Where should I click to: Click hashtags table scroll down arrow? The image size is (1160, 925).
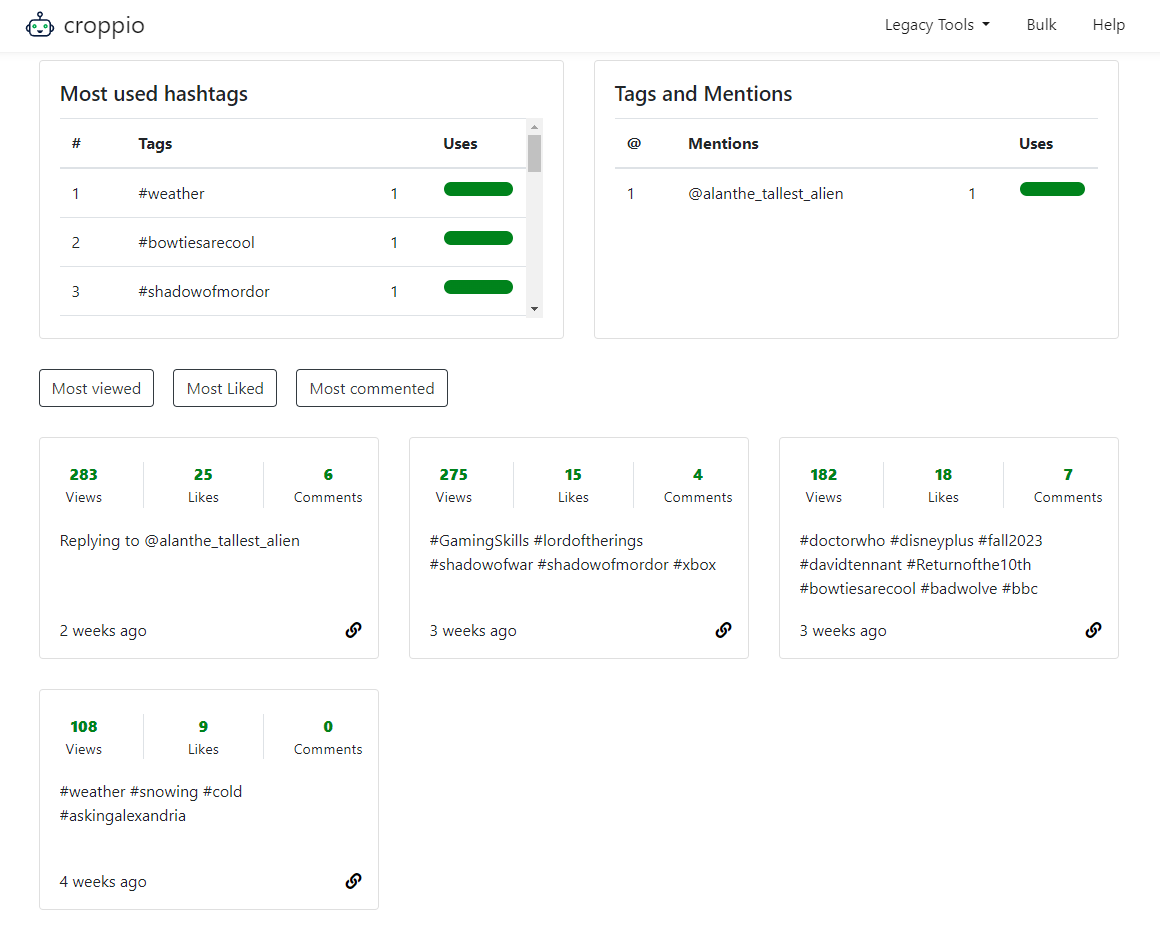pos(534,309)
